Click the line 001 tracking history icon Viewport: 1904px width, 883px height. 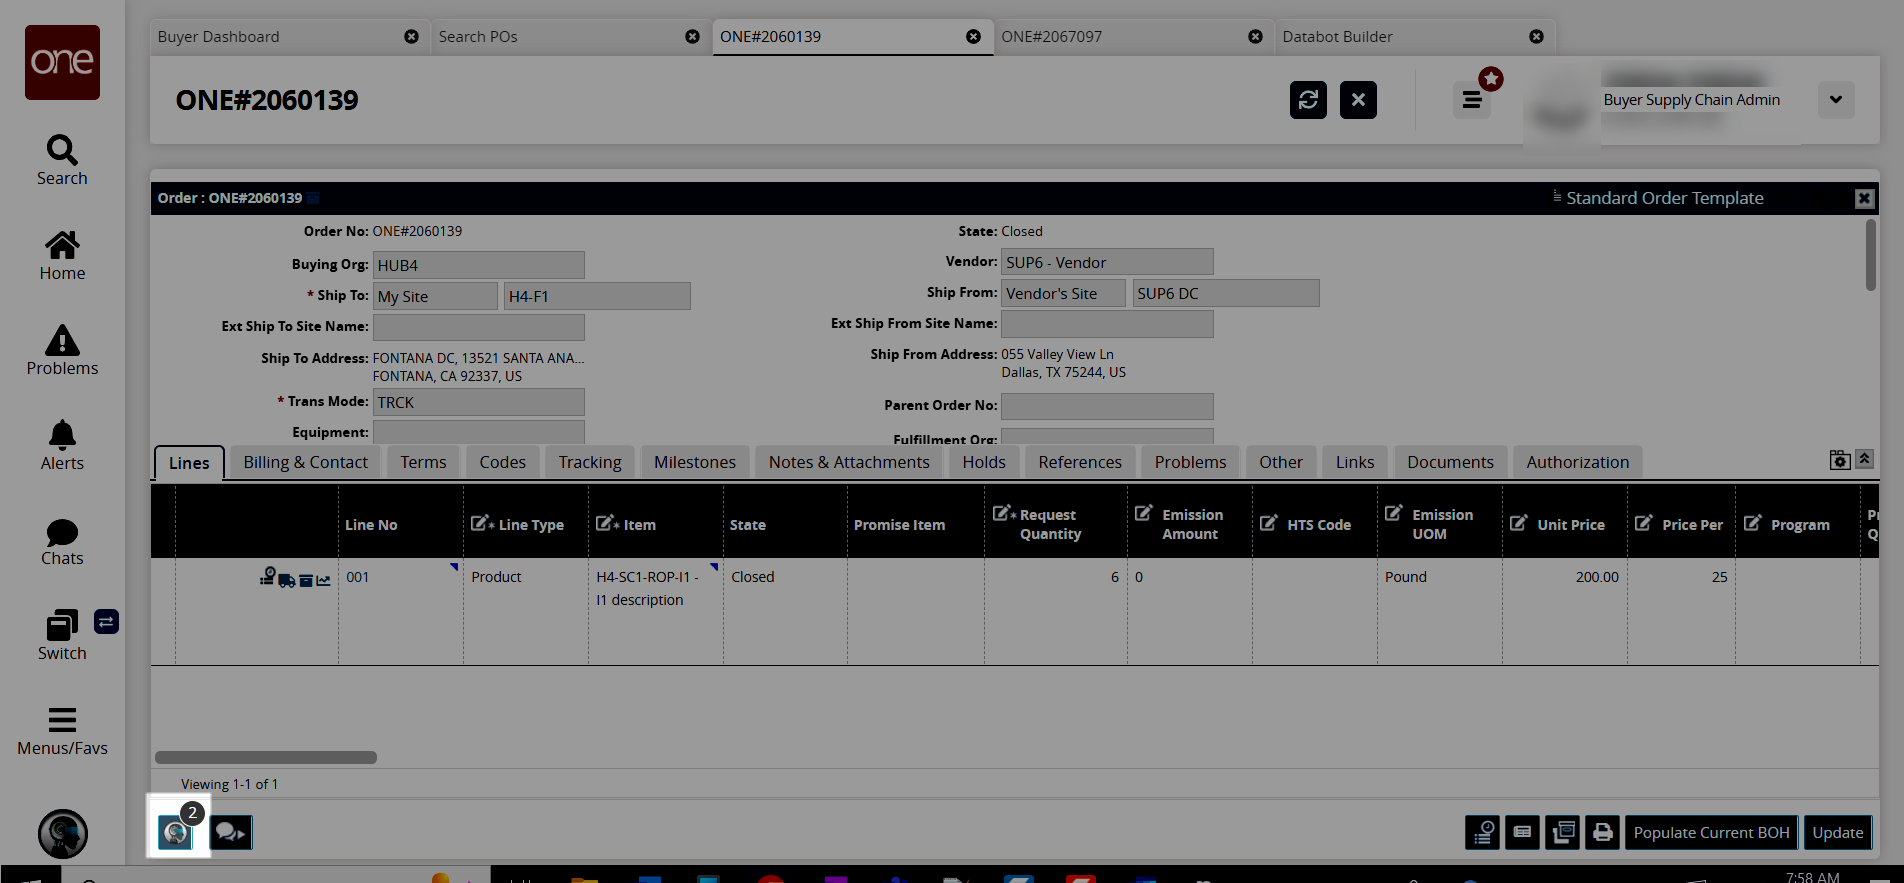coord(268,576)
